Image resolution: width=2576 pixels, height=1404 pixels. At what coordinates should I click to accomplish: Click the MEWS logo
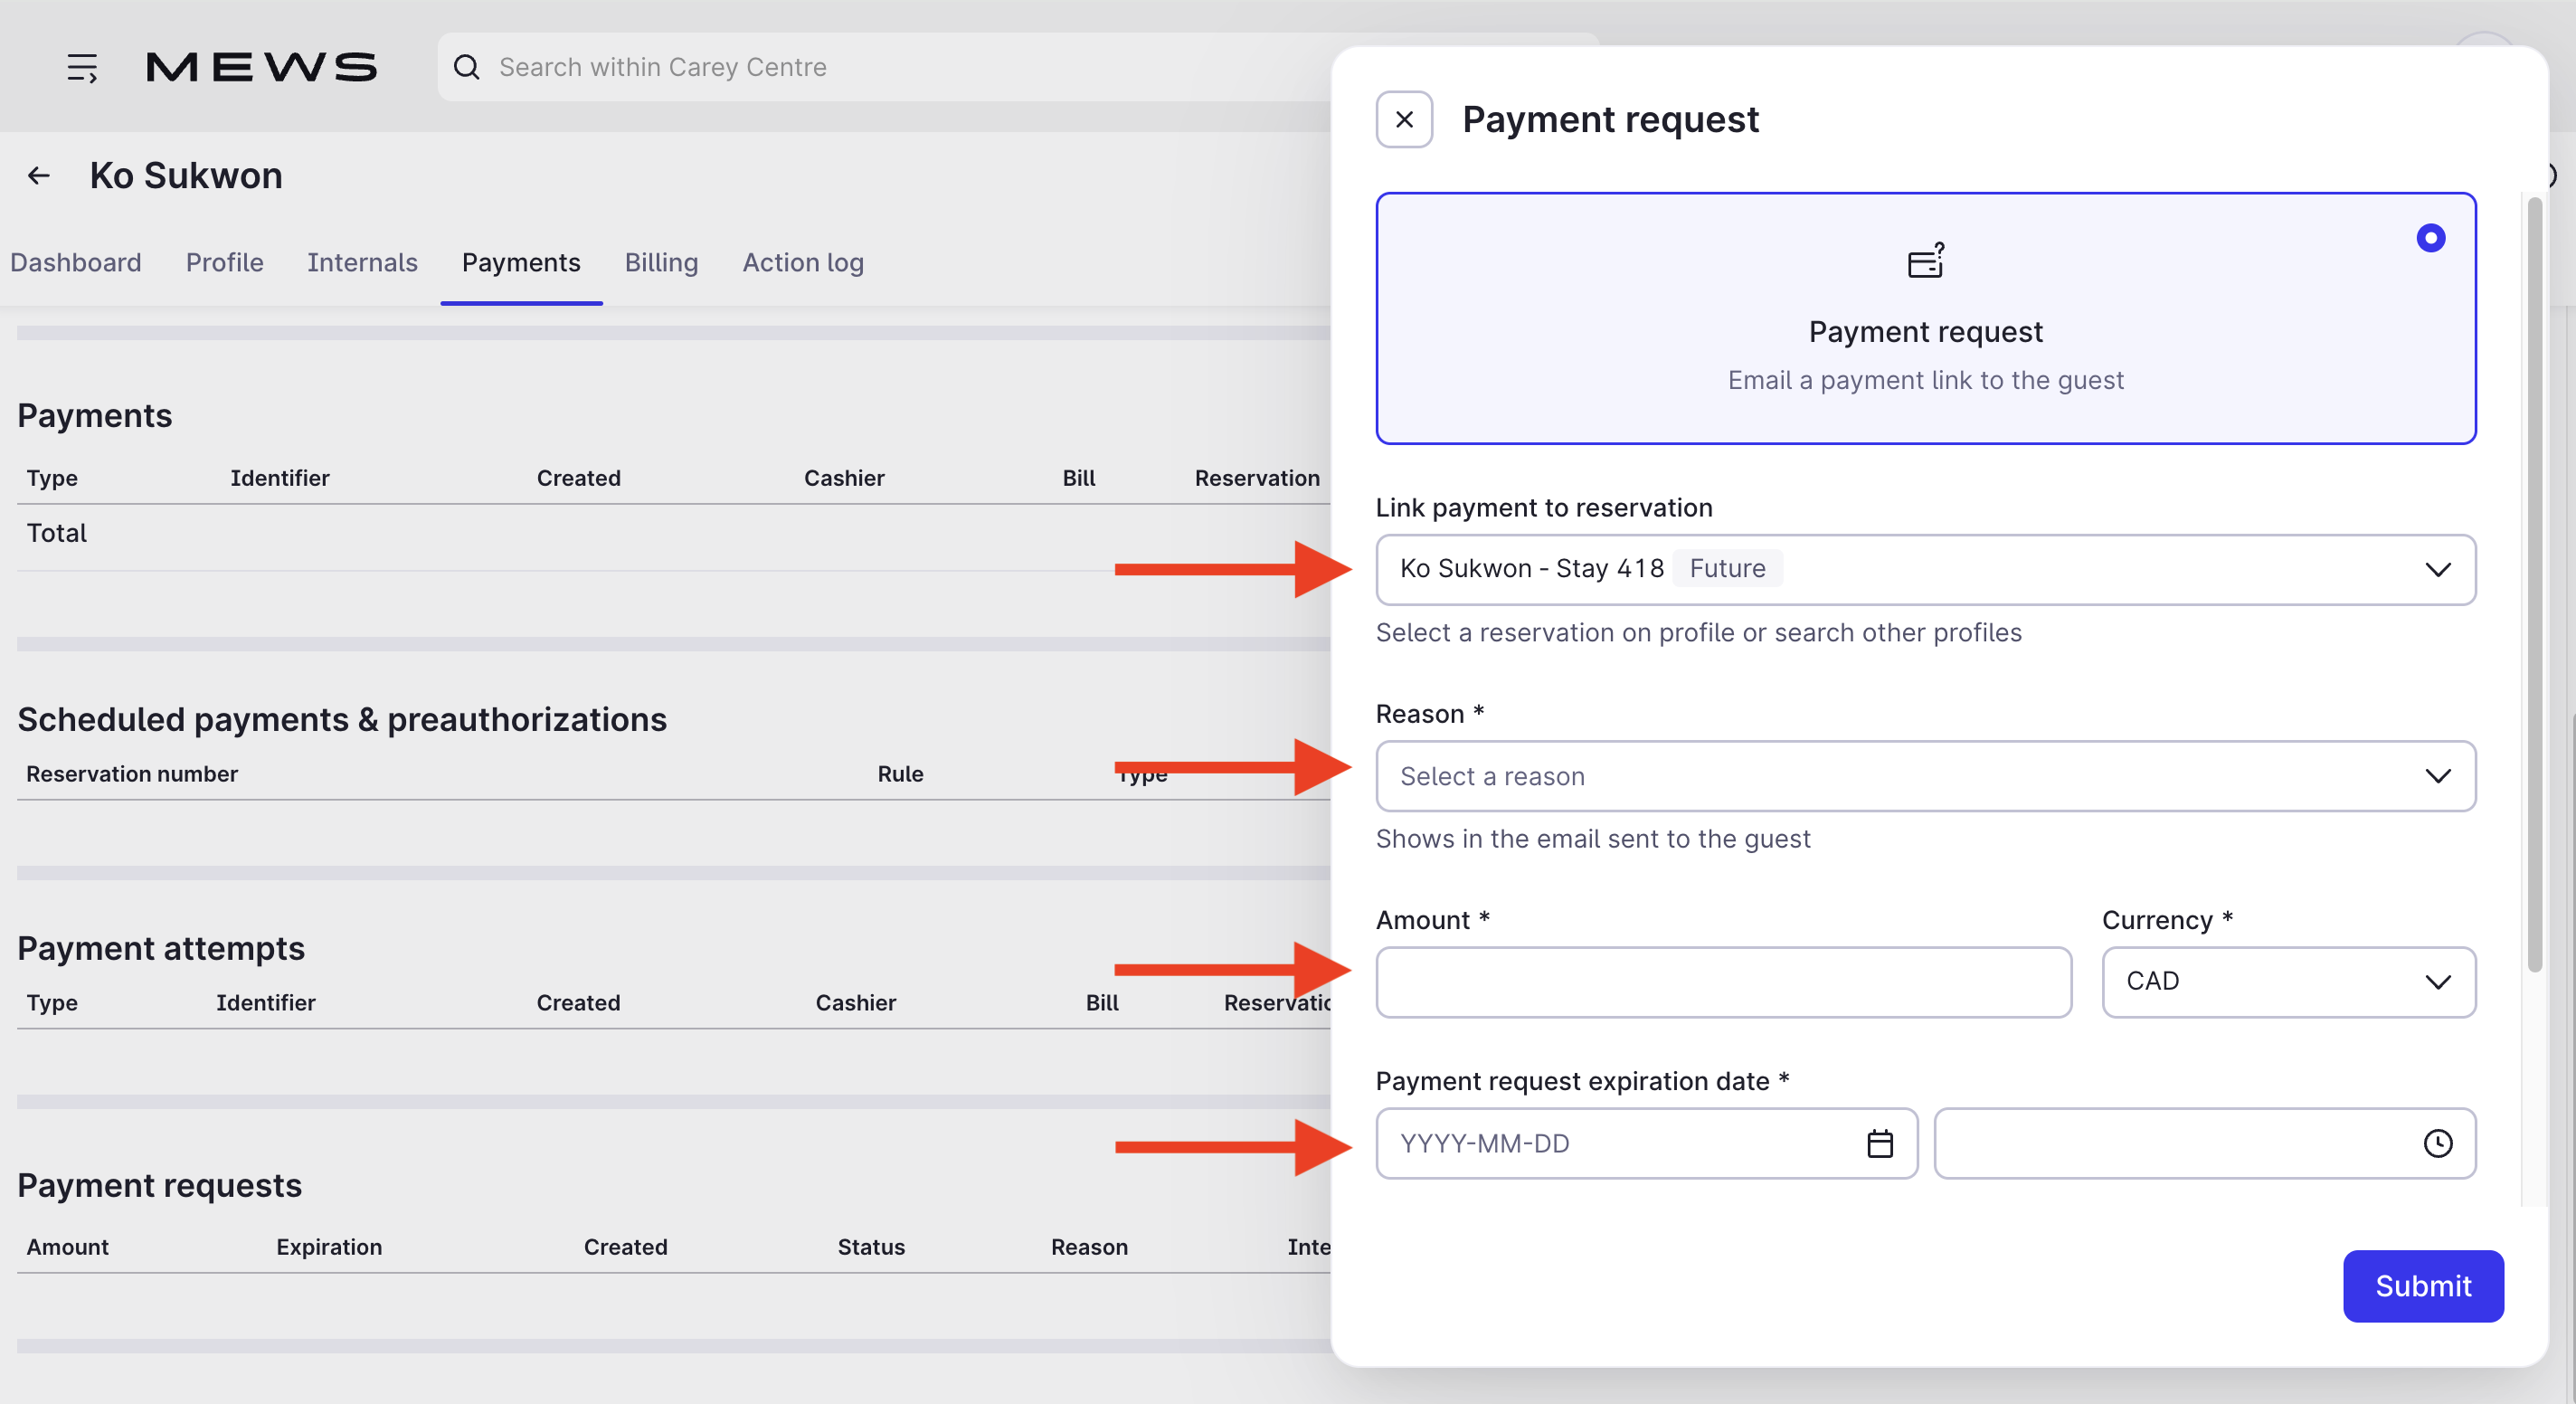[262, 67]
